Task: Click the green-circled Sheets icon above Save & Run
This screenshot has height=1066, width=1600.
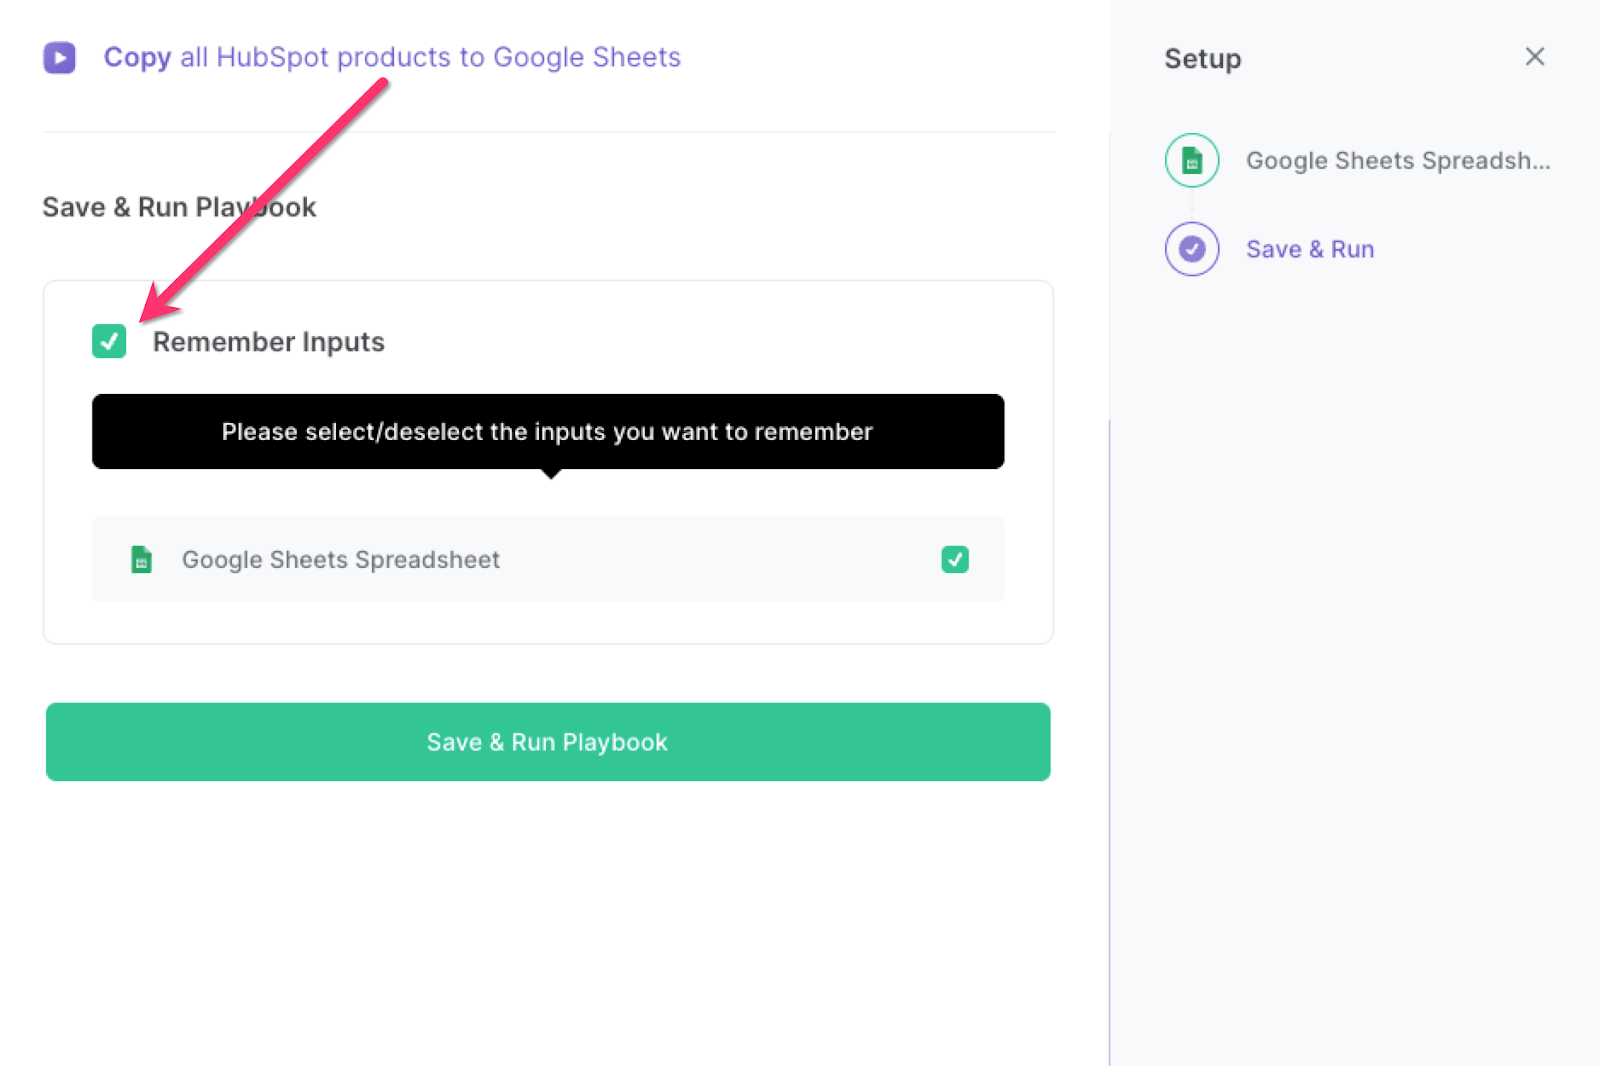Action: (x=1191, y=160)
